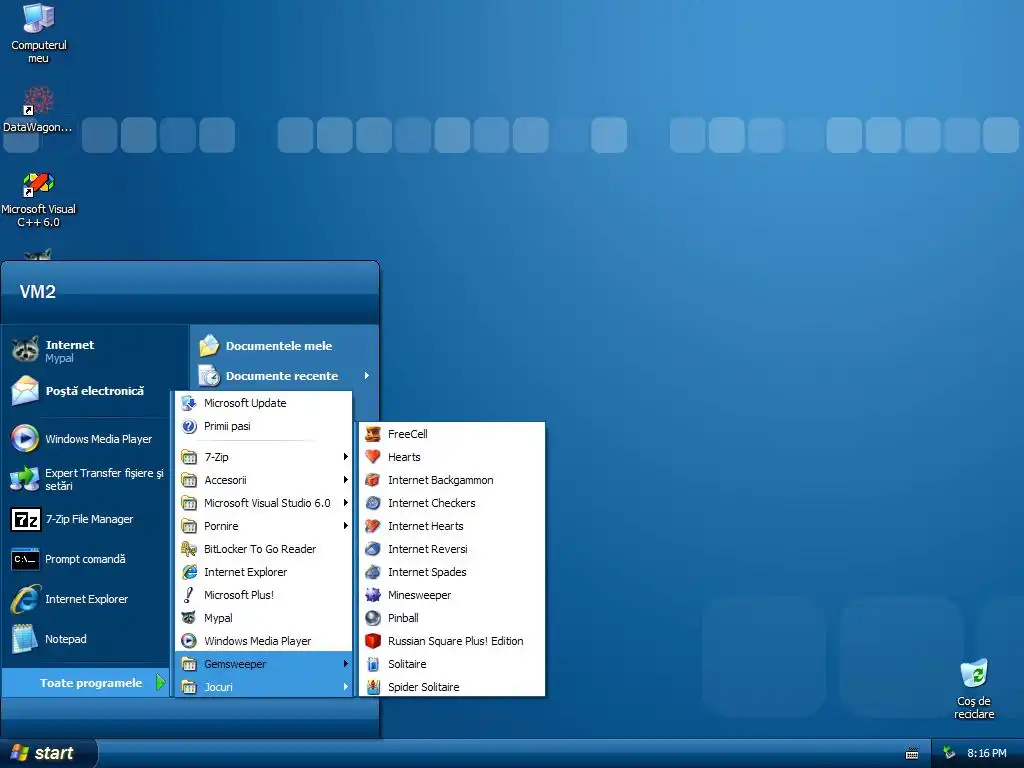Expand Accesorii submenu arrow
Image resolution: width=1024 pixels, height=768 pixels.
[345, 480]
